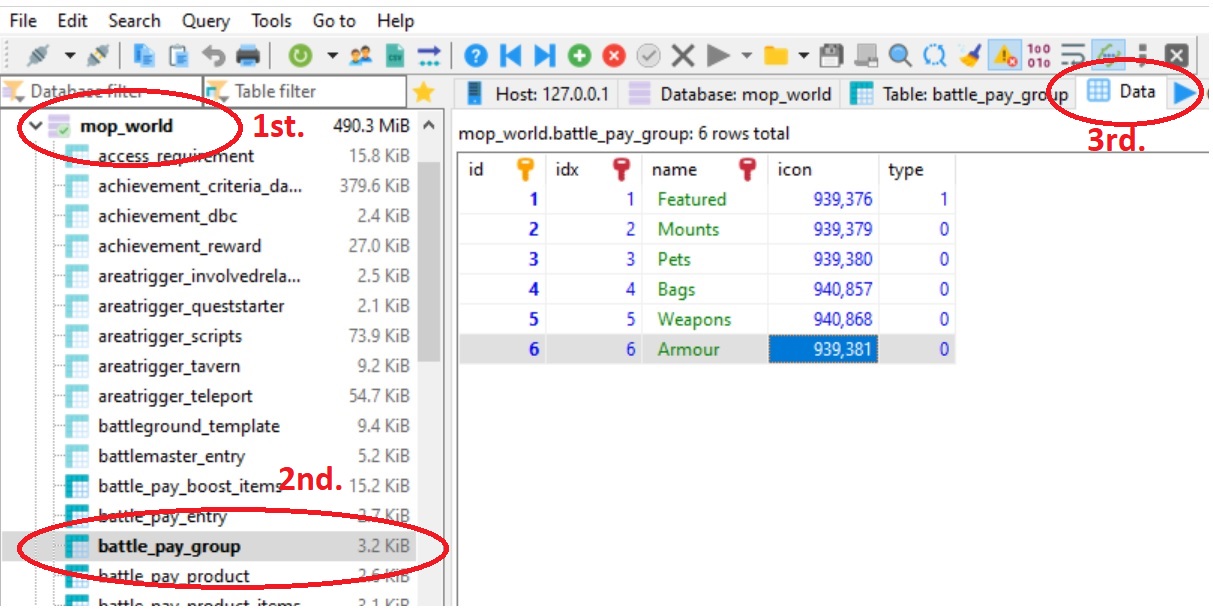Image resolution: width=1213 pixels, height=609 pixels.
Task: Open the dropdown arrow beside the refresh icon
Action: [x=332, y=56]
